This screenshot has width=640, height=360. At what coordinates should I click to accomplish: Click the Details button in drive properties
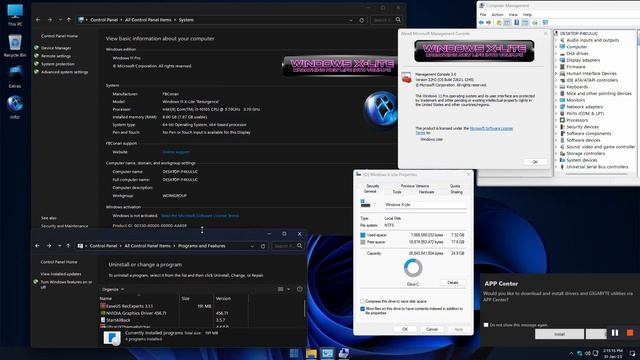[453, 282]
